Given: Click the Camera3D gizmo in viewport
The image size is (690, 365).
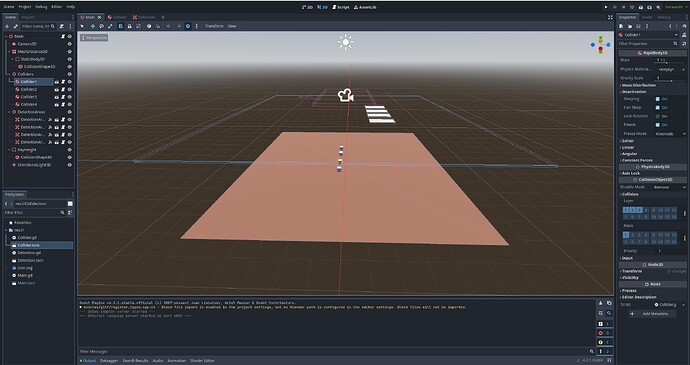Looking at the screenshot, I should click(345, 95).
